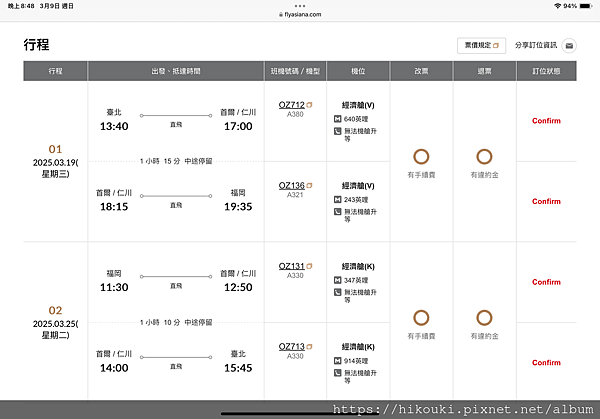600x419 pixels.
Task: Click the popup icon beside OZ713
Action: click(x=309, y=347)
